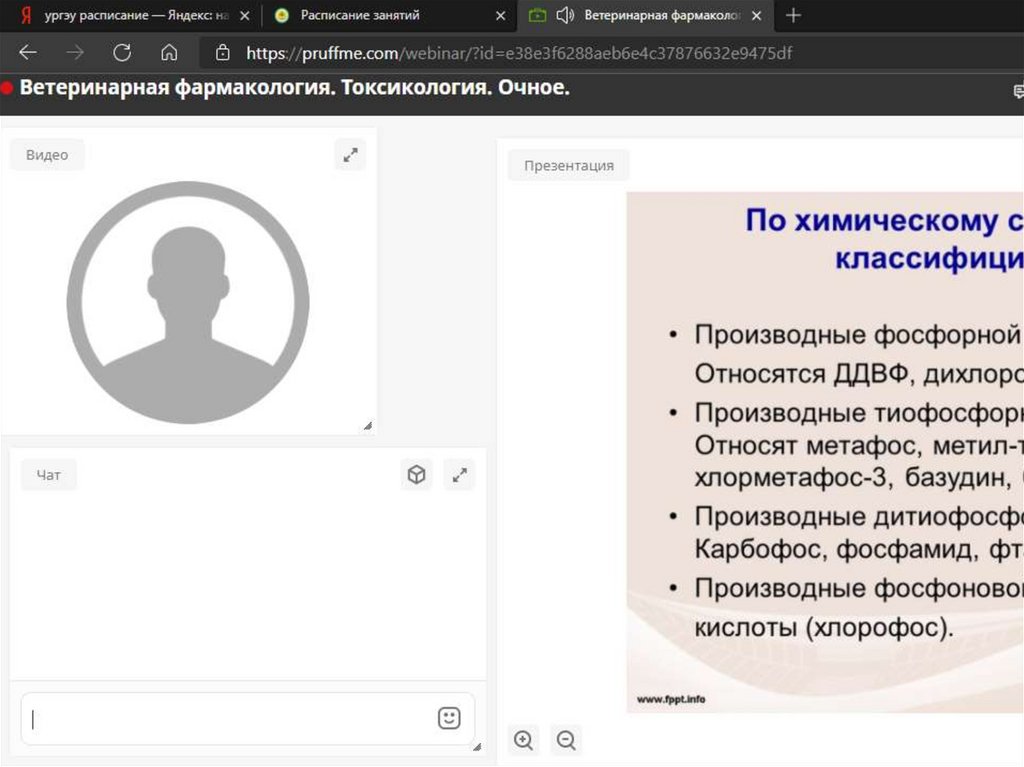This screenshot has width=1024, height=767.
Task: Navigate back in browser history
Action: (x=28, y=53)
